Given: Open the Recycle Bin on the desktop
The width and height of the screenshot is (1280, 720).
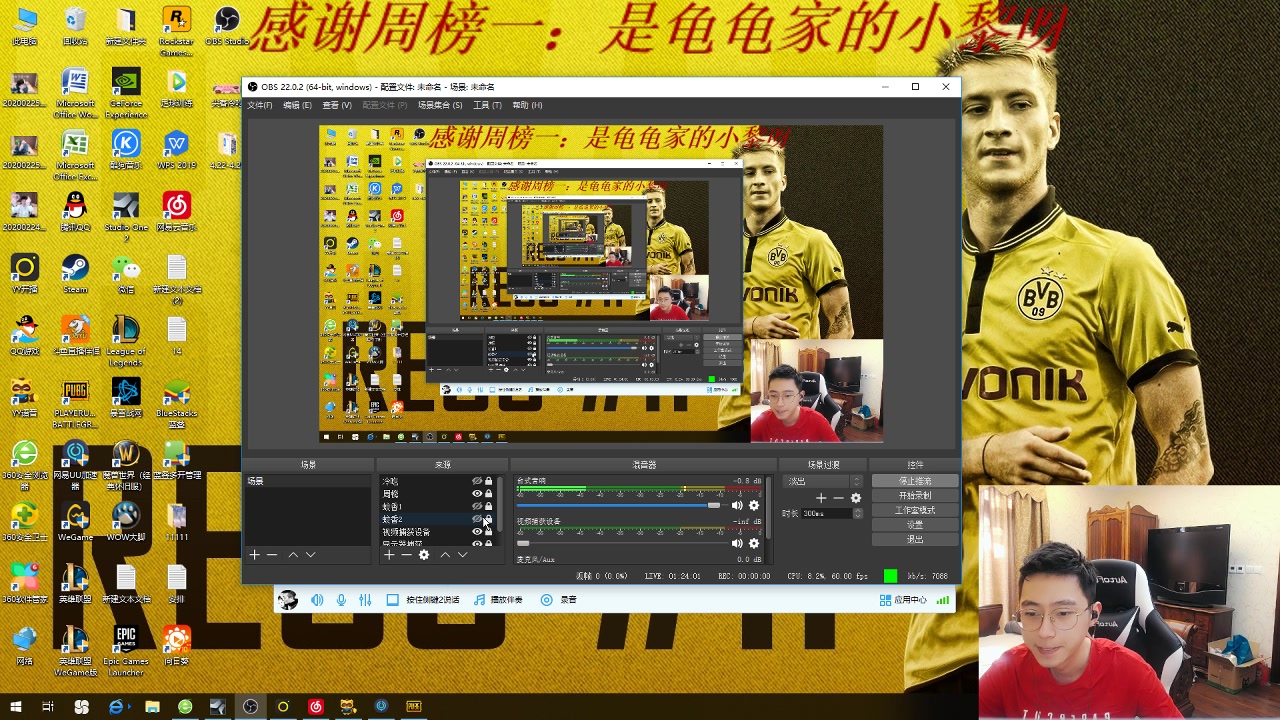Looking at the screenshot, I should tap(75, 27).
